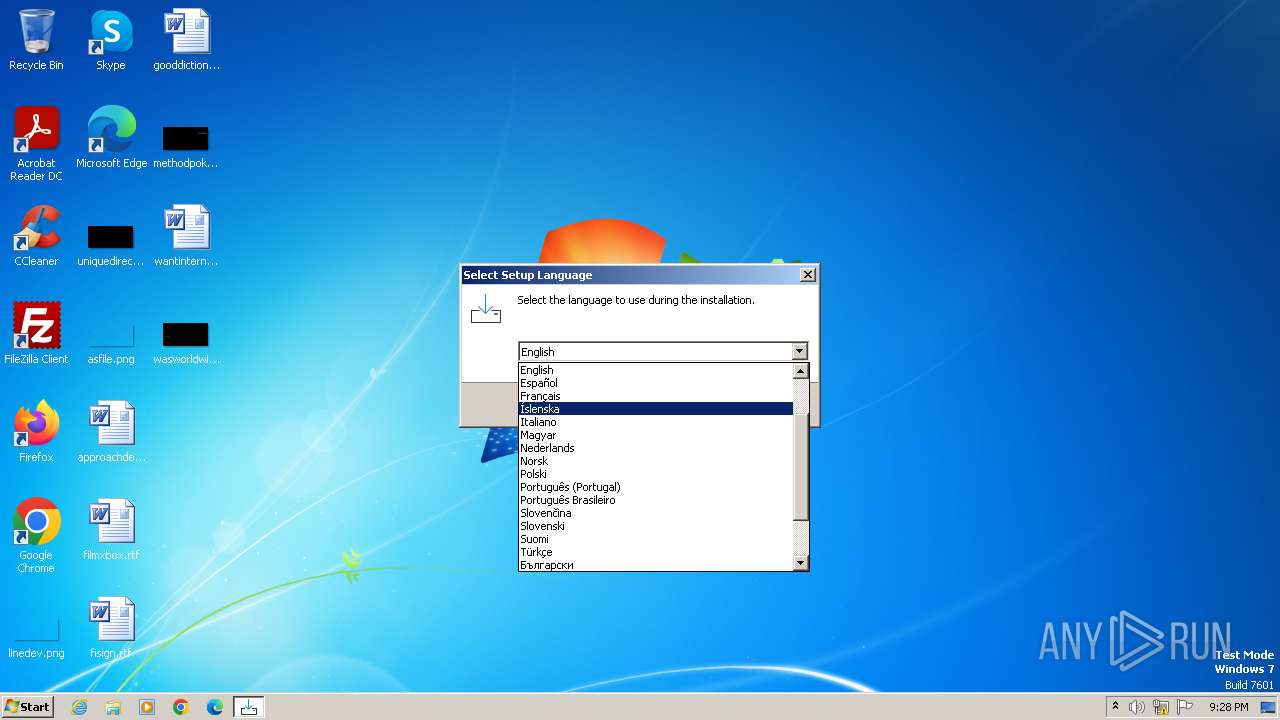The height and width of the screenshot is (720, 1280).
Task: Show hidden system tray icons
Action: coord(1115,707)
